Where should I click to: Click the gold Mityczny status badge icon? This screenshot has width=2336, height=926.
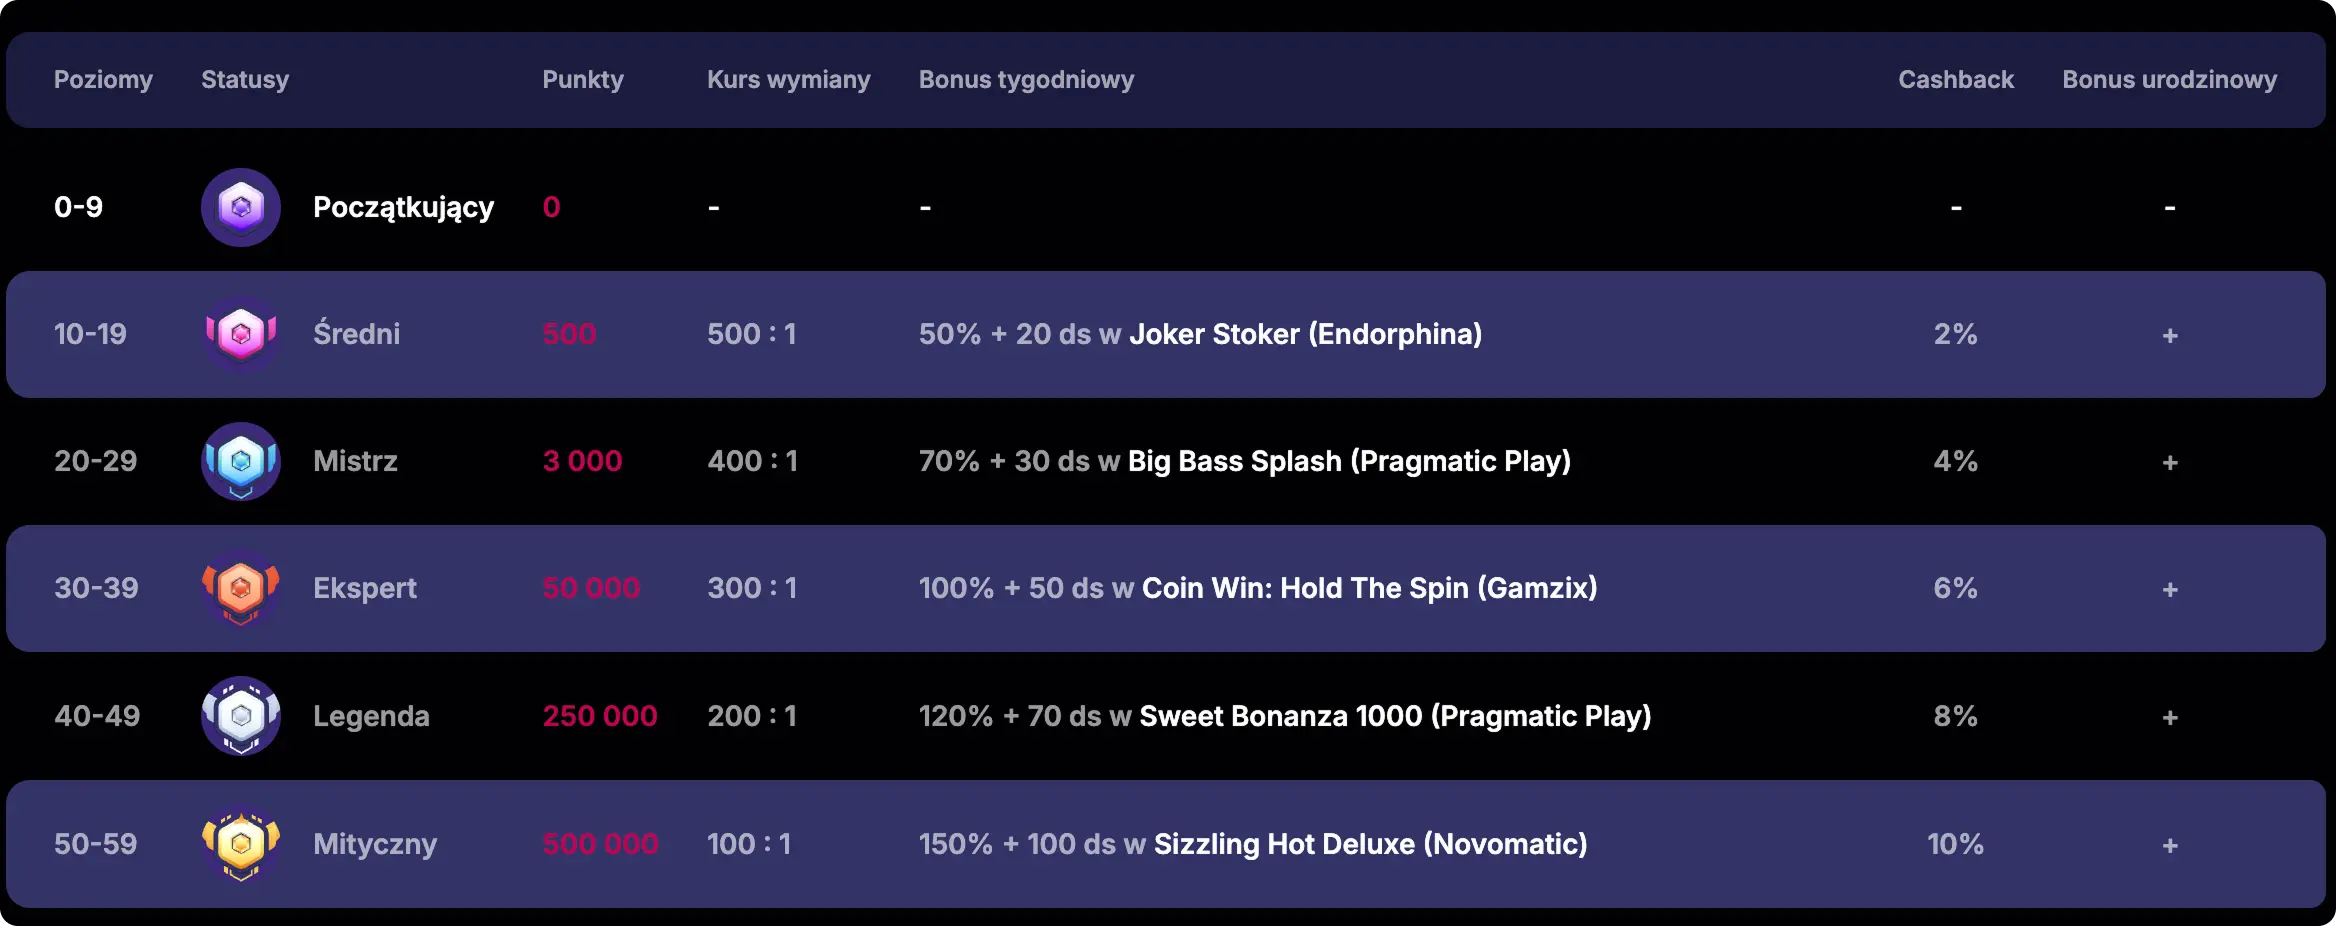click(241, 844)
